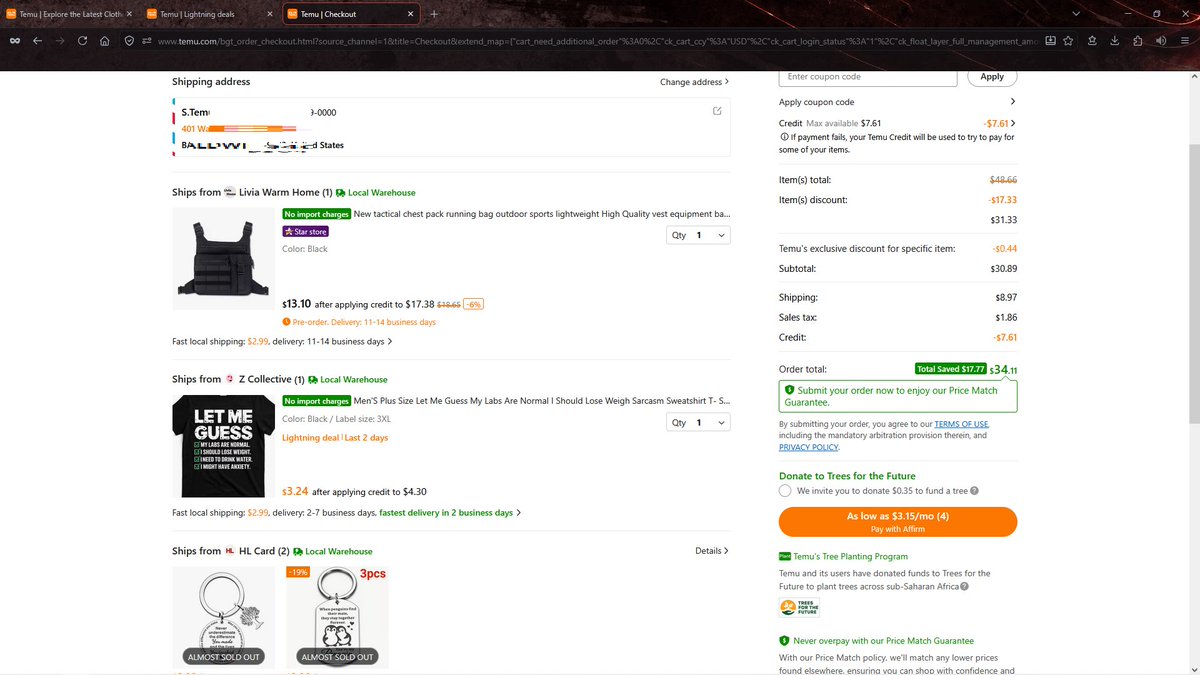Reload the checkout page
The height and width of the screenshot is (675, 1200).
(82, 41)
